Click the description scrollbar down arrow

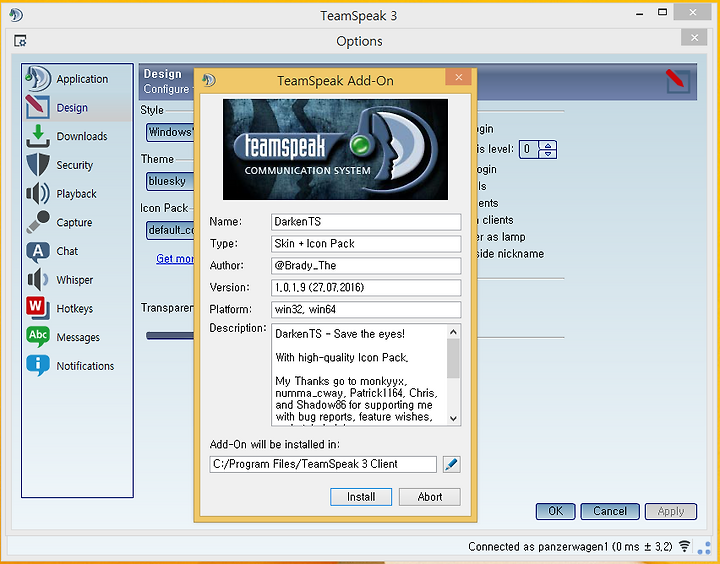coord(453,418)
